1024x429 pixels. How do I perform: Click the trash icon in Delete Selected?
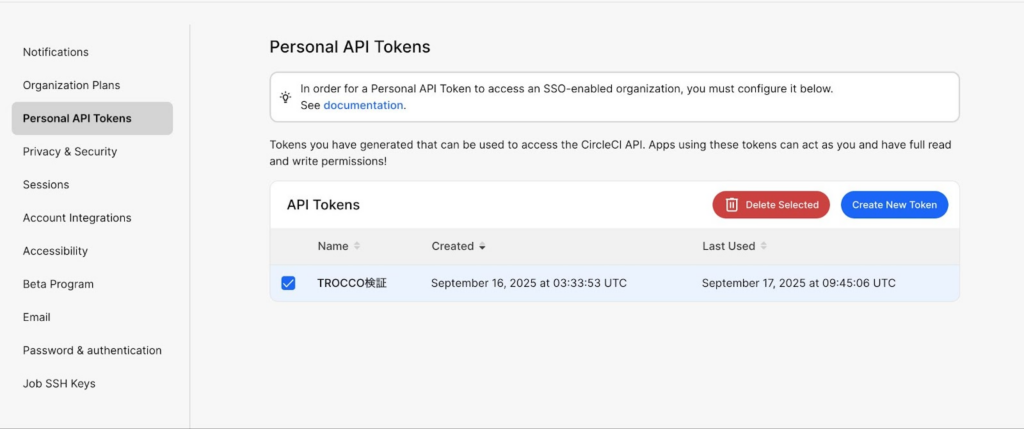tap(731, 205)
